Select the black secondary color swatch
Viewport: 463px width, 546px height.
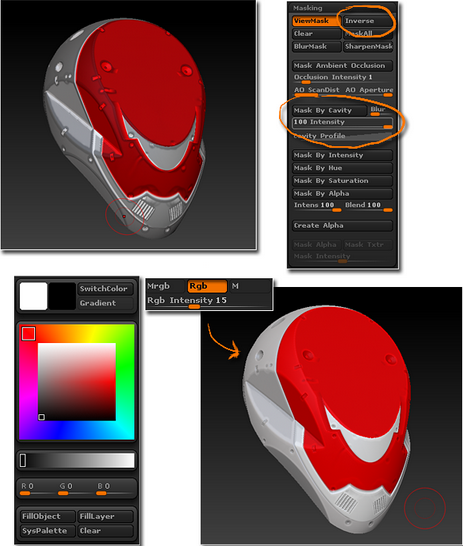62,296
